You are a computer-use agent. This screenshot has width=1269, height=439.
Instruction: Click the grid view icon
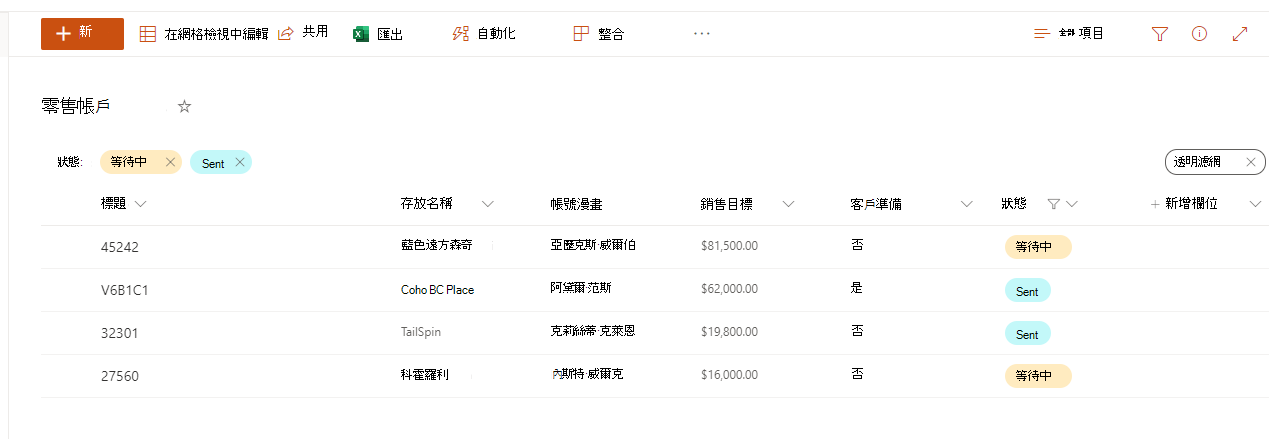click(x=147, y=34)
